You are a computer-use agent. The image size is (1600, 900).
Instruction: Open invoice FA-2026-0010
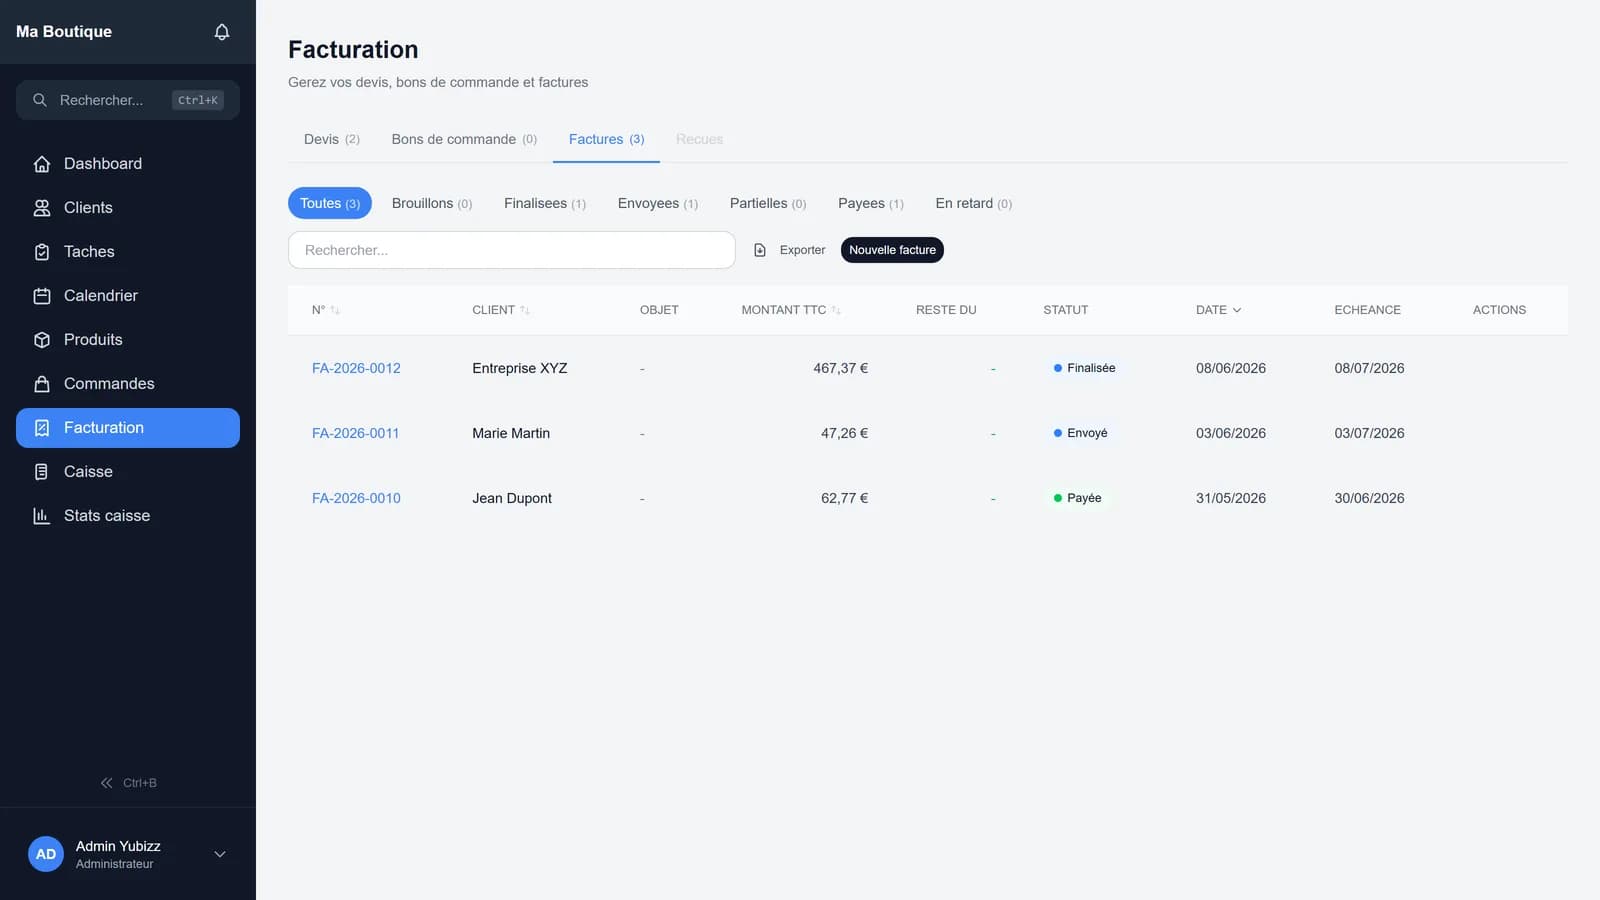click(356, 498)
